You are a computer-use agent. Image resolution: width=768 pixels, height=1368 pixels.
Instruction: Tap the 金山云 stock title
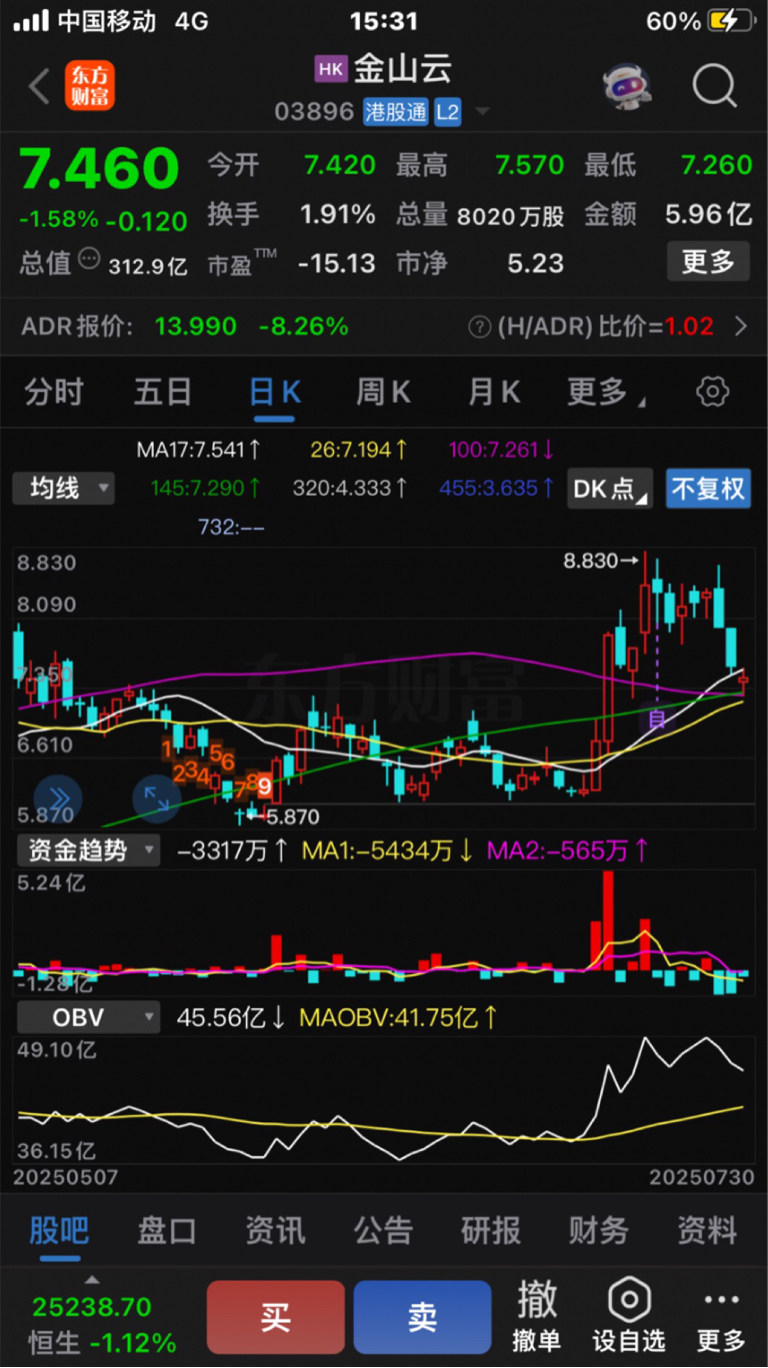pyautogui.click(x=403, y=68)
